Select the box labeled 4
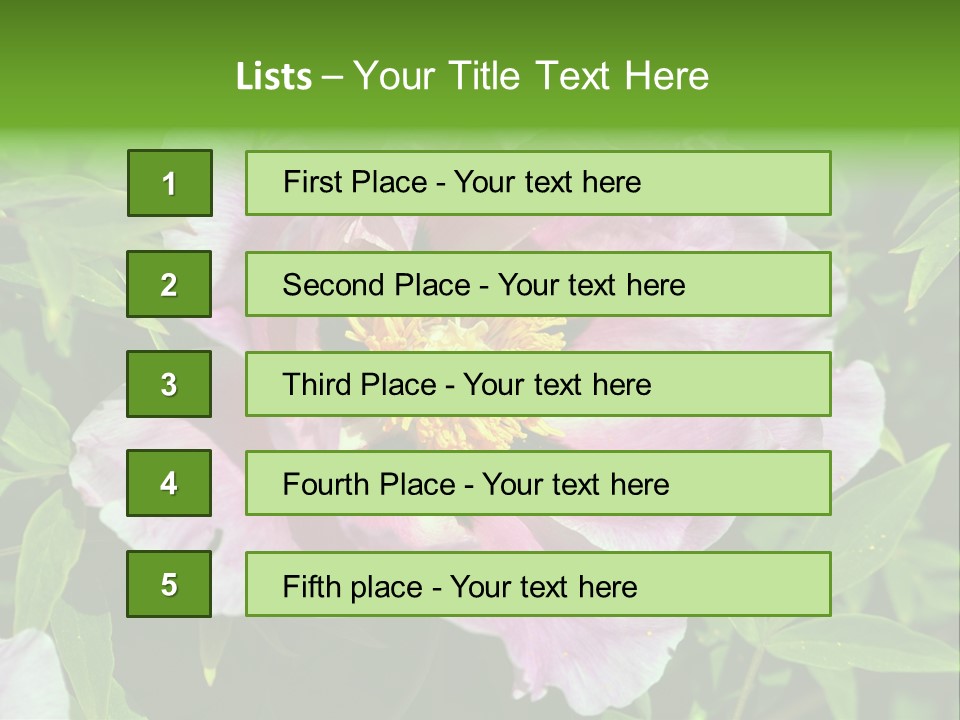 [169, 483]
